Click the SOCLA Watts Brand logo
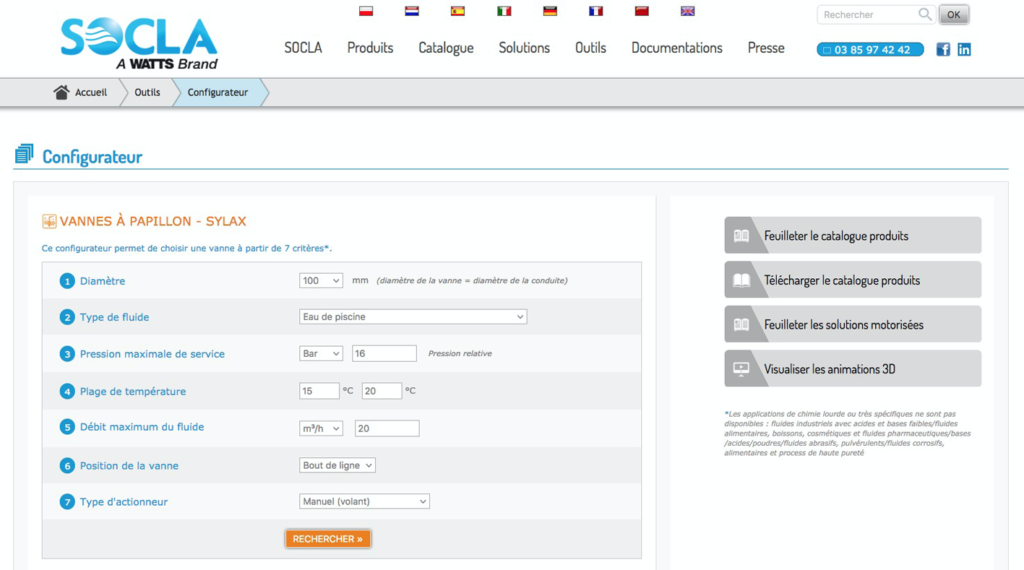 pyautogui.click(x=139, y=43)
